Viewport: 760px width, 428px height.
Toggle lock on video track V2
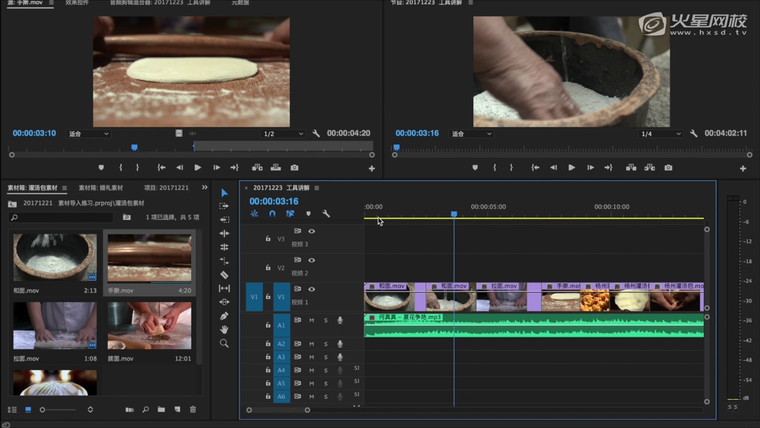pos(268,268)
